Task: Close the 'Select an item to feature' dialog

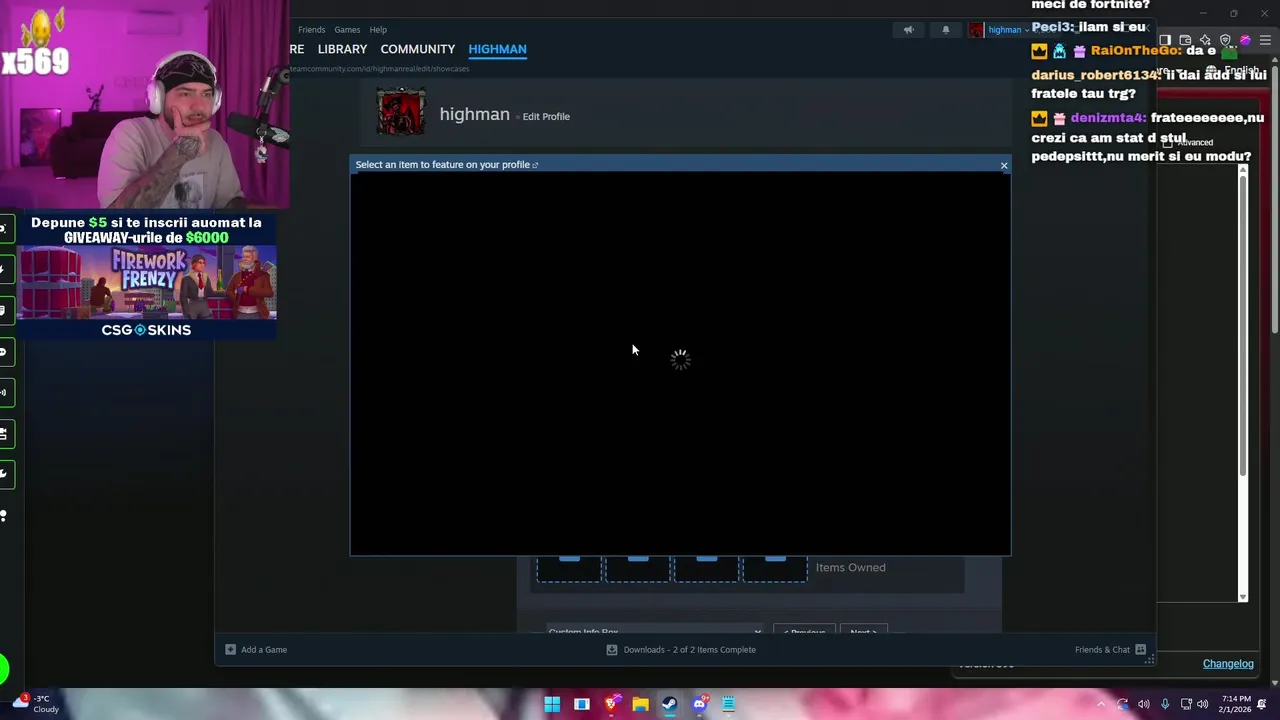Action: tap(1004, 165)
